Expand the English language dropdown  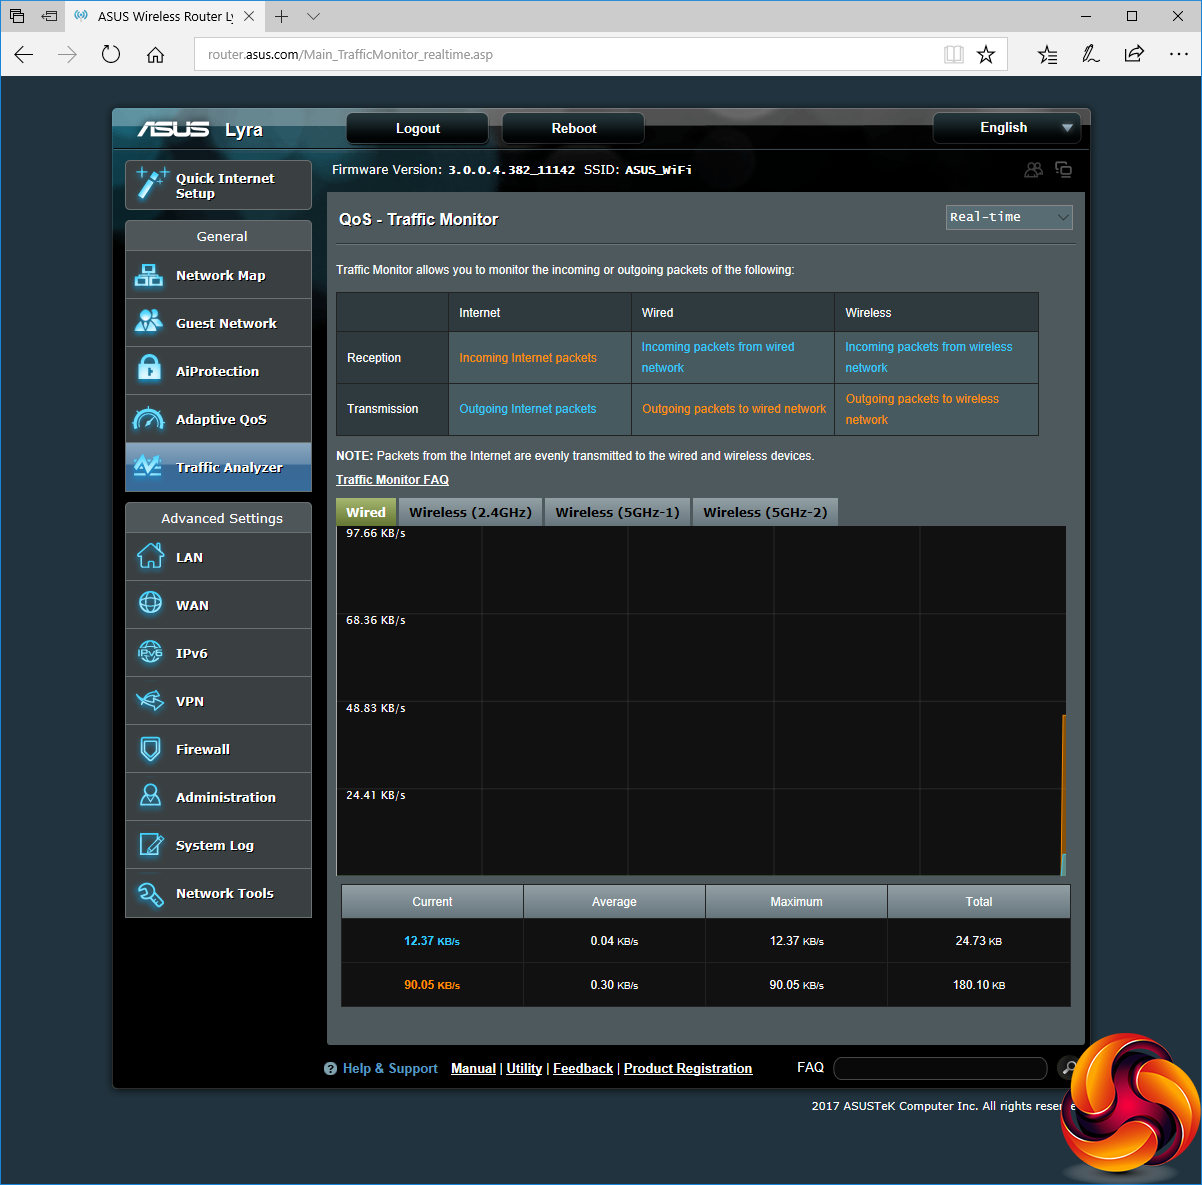pos(1007,128)
